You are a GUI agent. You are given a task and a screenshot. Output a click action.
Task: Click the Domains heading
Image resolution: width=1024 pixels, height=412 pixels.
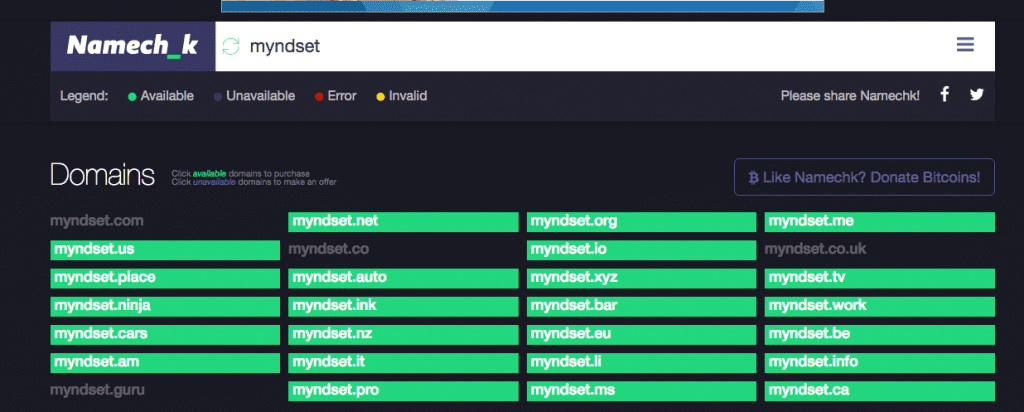pyautogui.click(x=103, y=176)
